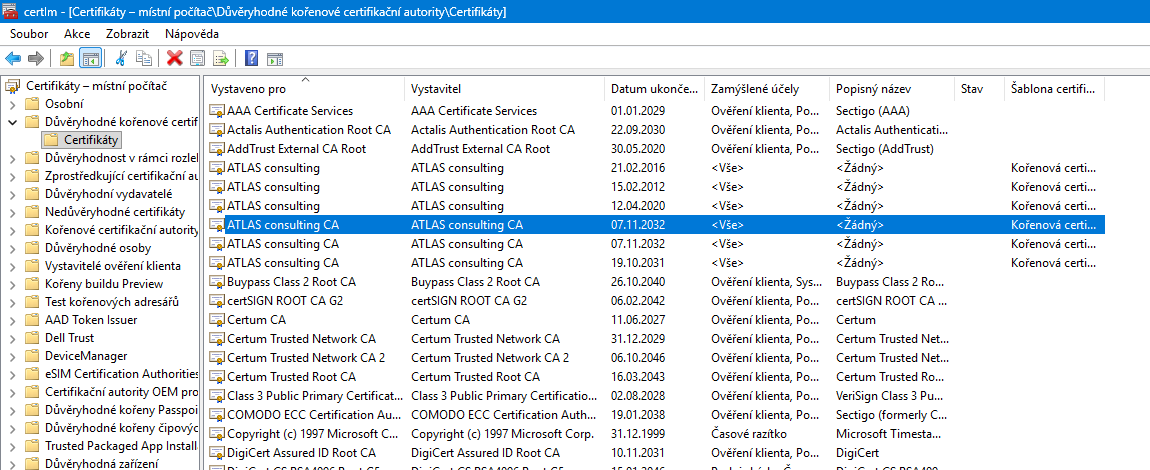
Task: Expand the Osobní tree node
Action: point(12,104)
